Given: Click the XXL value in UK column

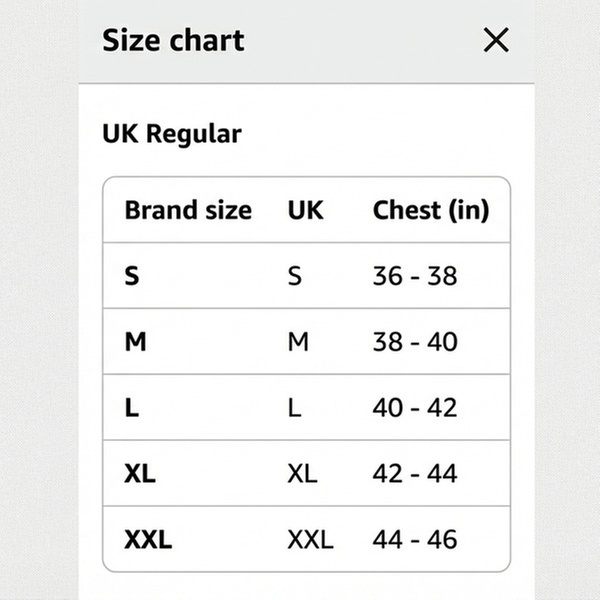Looking at the screenshot, I should 310,540.
